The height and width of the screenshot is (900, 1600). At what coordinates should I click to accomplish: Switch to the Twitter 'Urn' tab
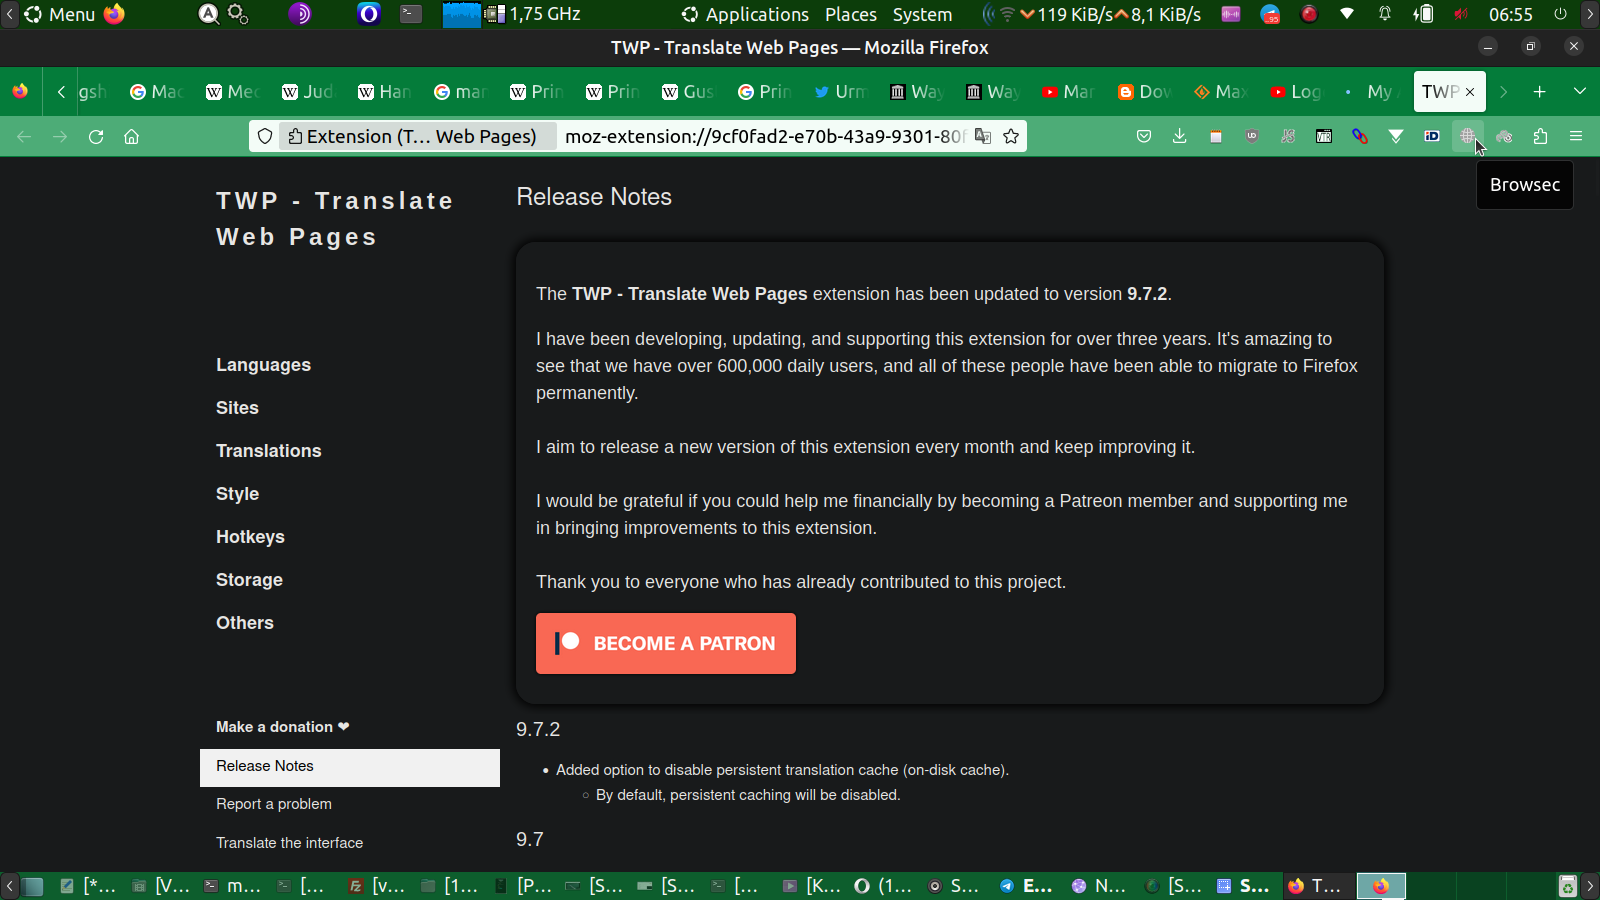tap(840, 92)
